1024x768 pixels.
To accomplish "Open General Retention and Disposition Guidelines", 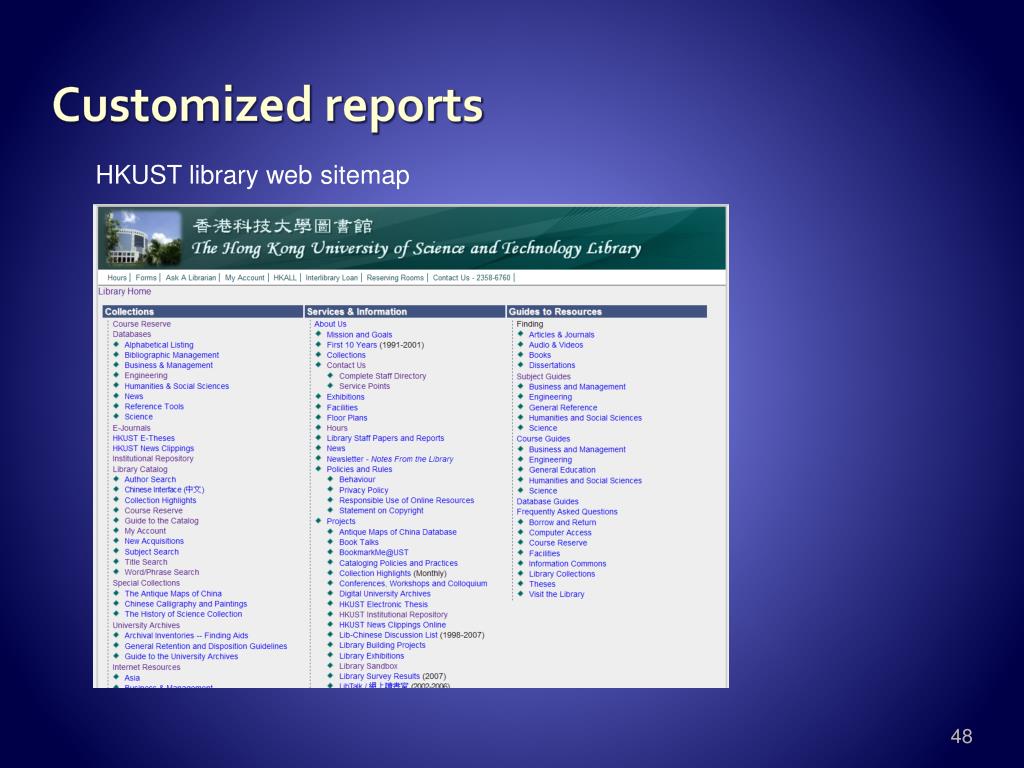I will click(206, 646).
